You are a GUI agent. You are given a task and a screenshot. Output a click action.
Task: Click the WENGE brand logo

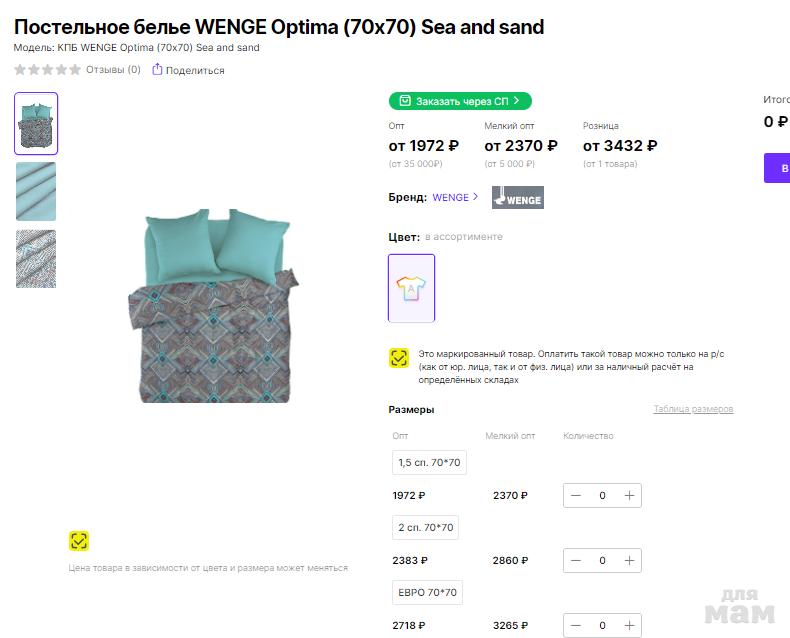517,197
